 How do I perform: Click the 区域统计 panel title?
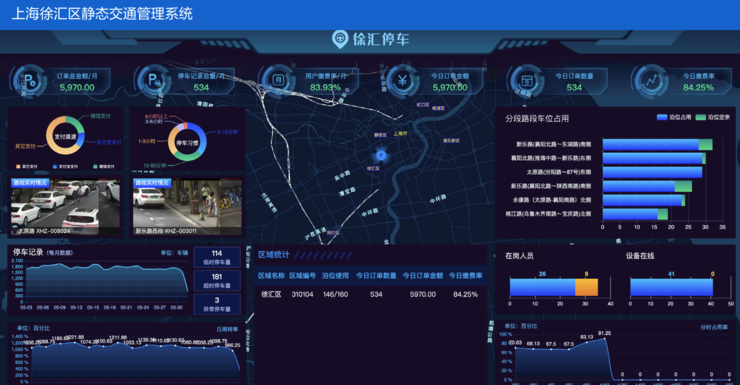click(274, 255)
